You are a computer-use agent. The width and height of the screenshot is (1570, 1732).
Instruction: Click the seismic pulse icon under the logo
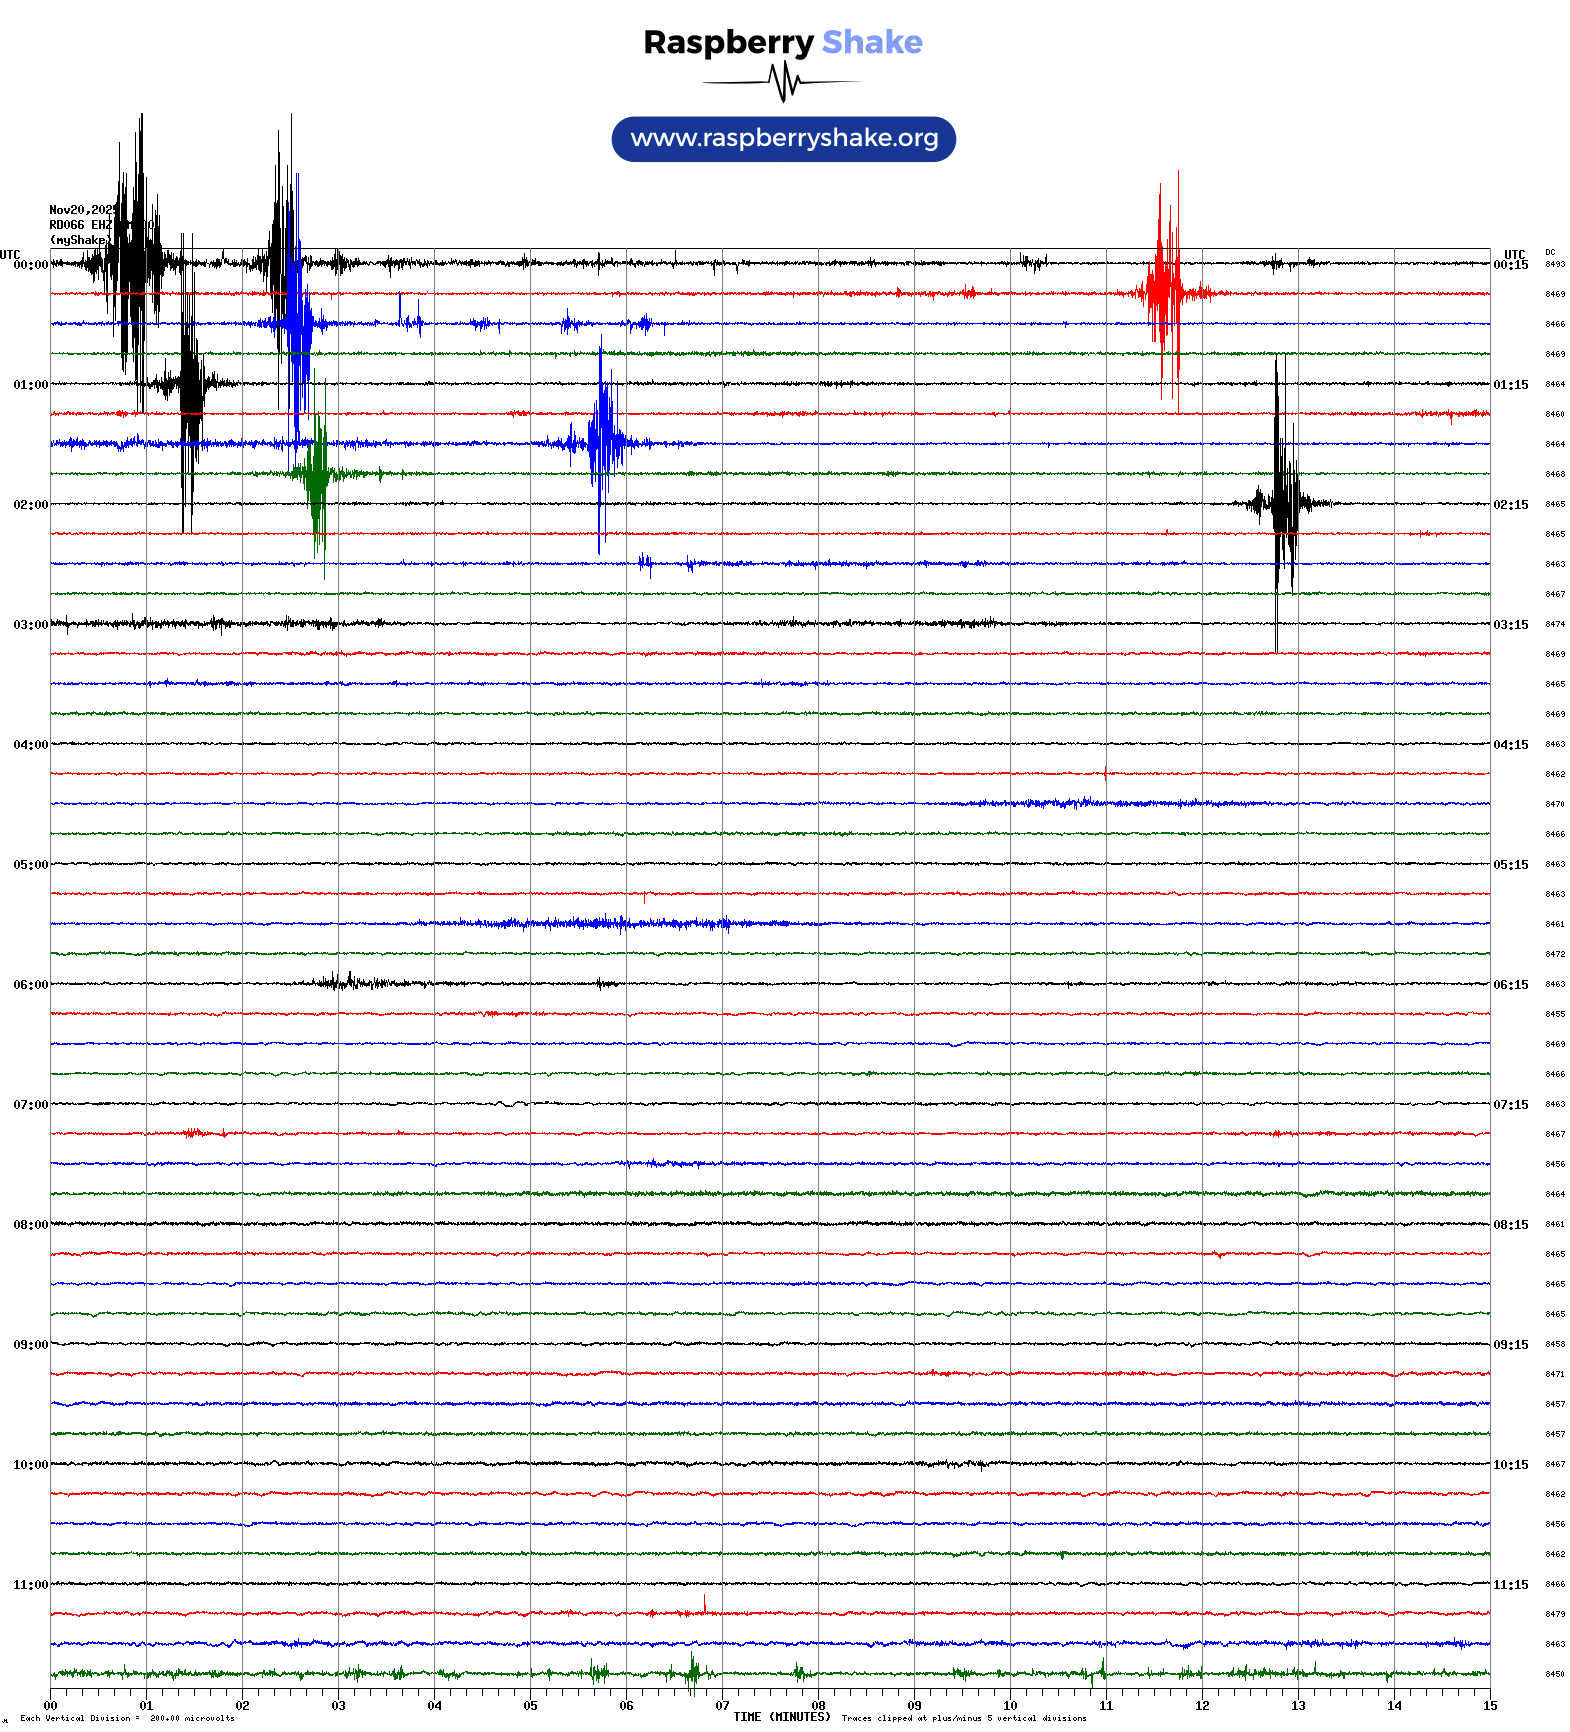(783, 82)
